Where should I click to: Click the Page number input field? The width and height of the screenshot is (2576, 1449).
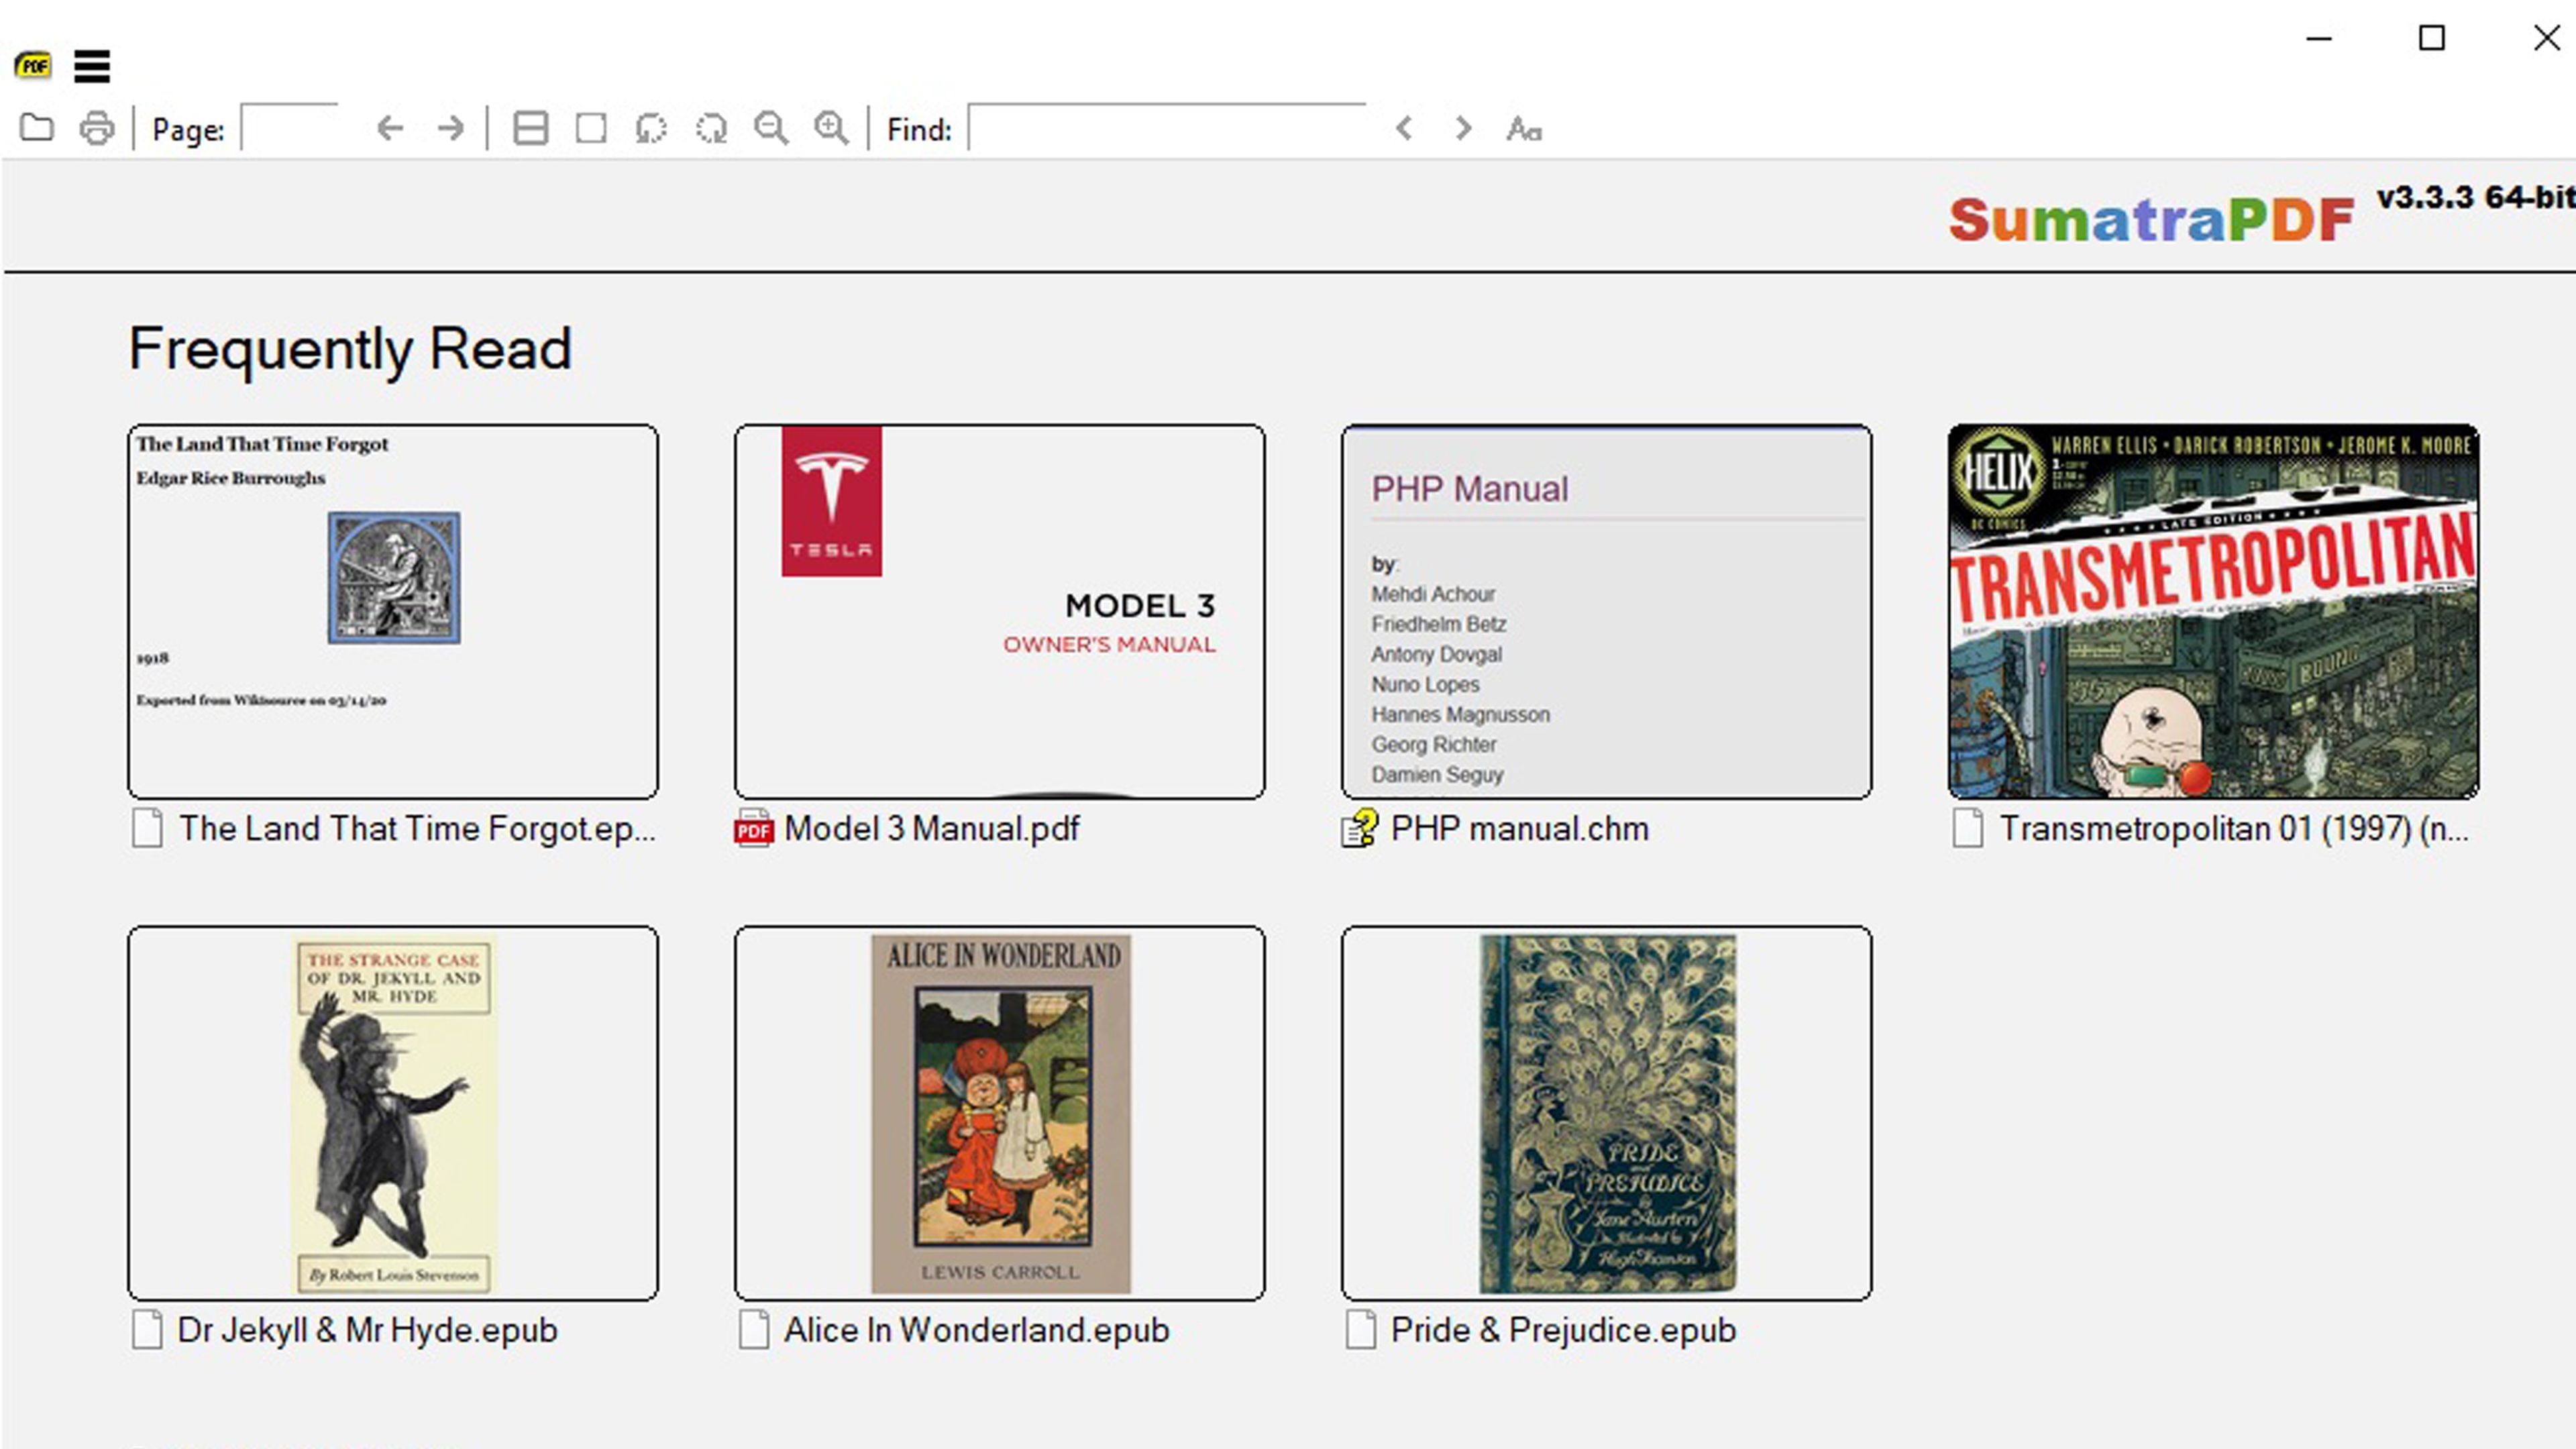tap(291, 129)
